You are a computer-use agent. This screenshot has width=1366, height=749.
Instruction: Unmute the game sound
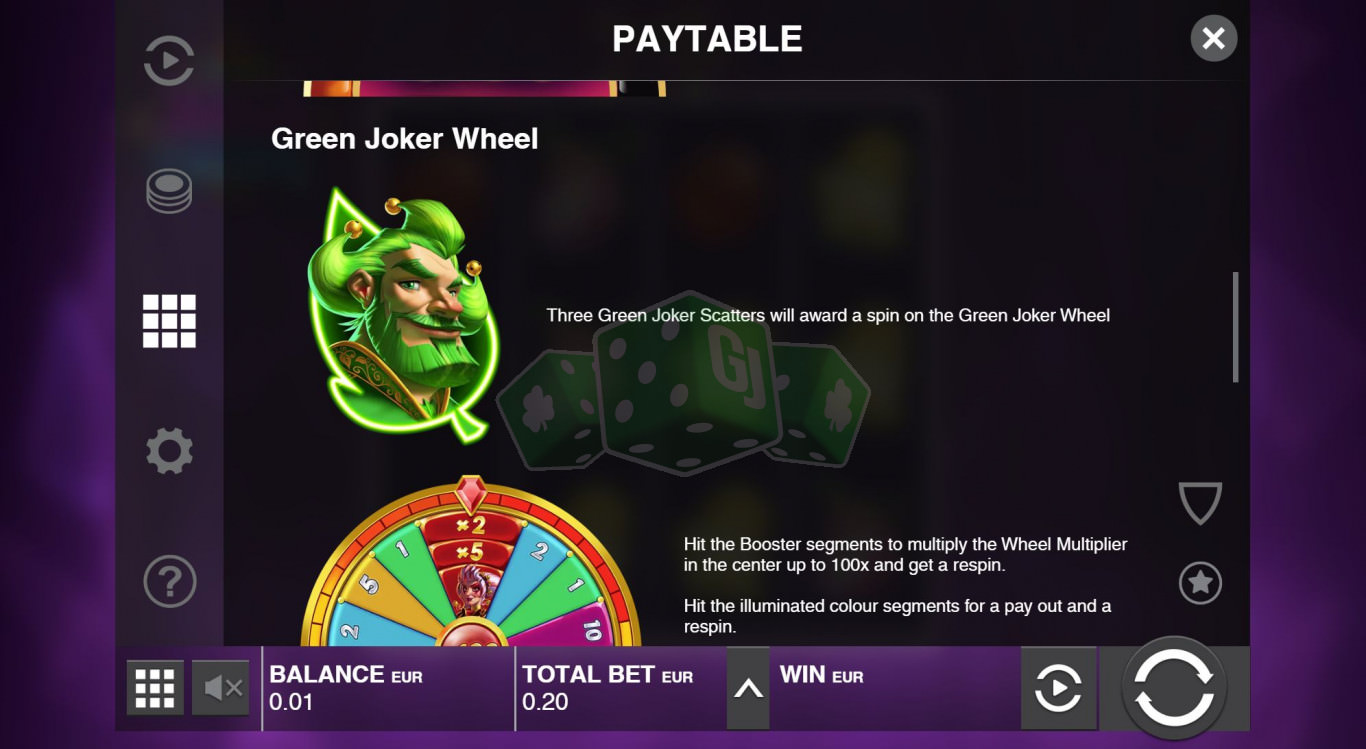221,688
